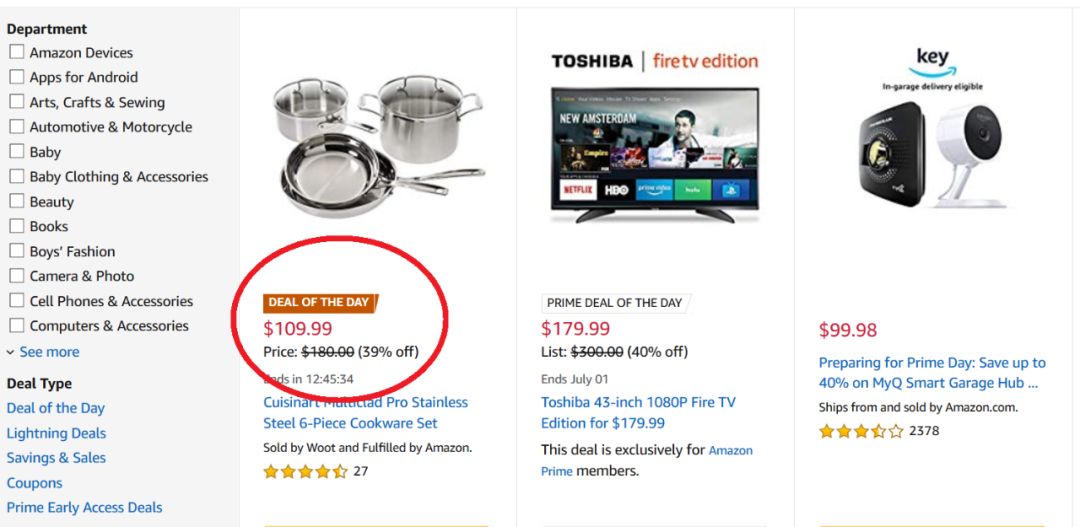Screen dimensions: 1080x527
Task: Open Prime Early Access Deals filter
Action: [x=84, y=508]
